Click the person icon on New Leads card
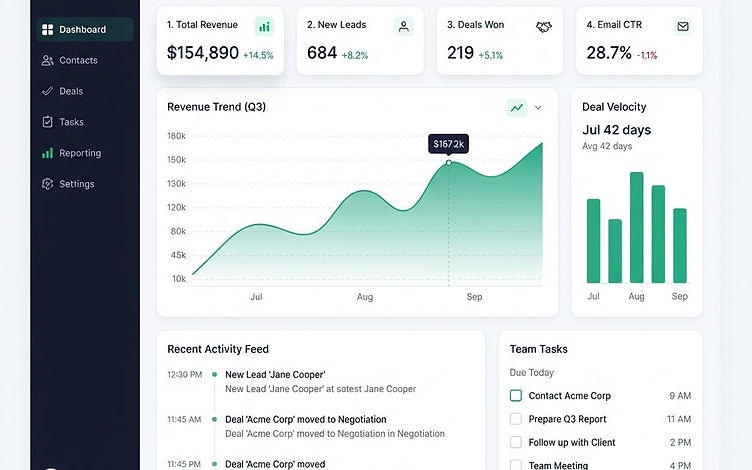Screen dimensions: 752x470 pos(404,26)
